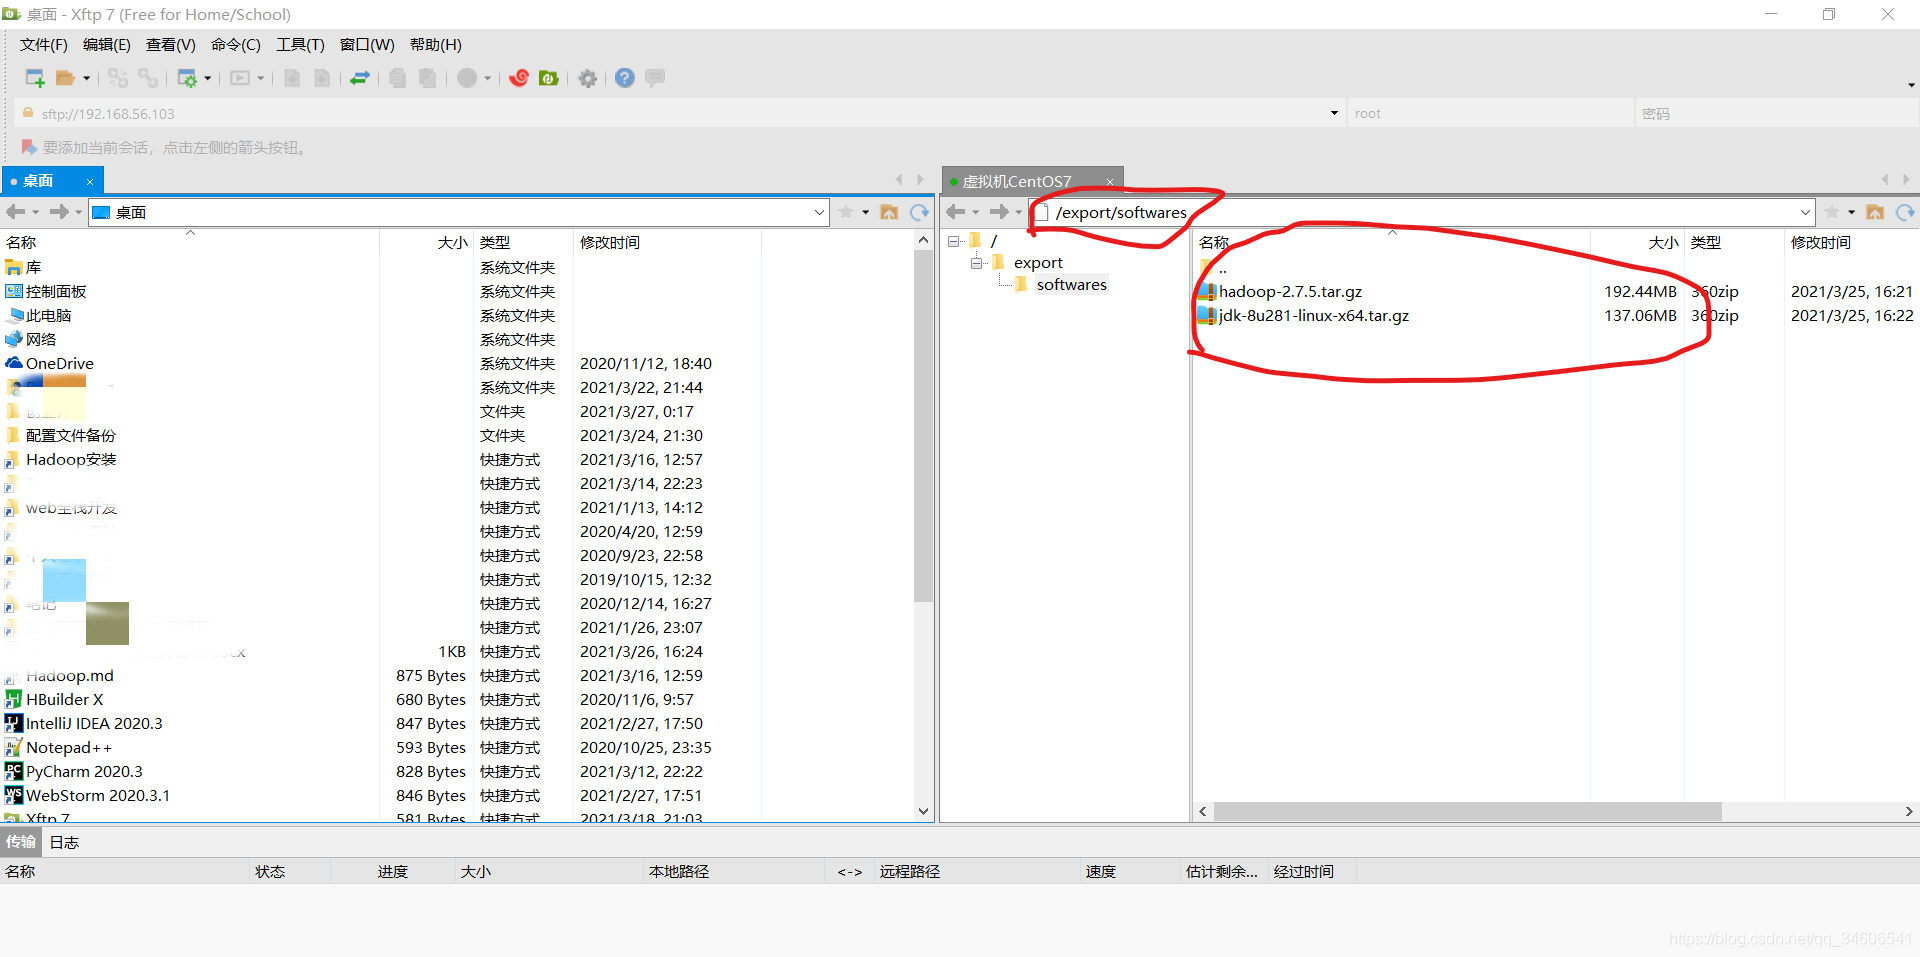Click the root username field
Image resolution: width=1920 pixels, height=957 pixels.
pyautogui.click(x=1490, y=113)
